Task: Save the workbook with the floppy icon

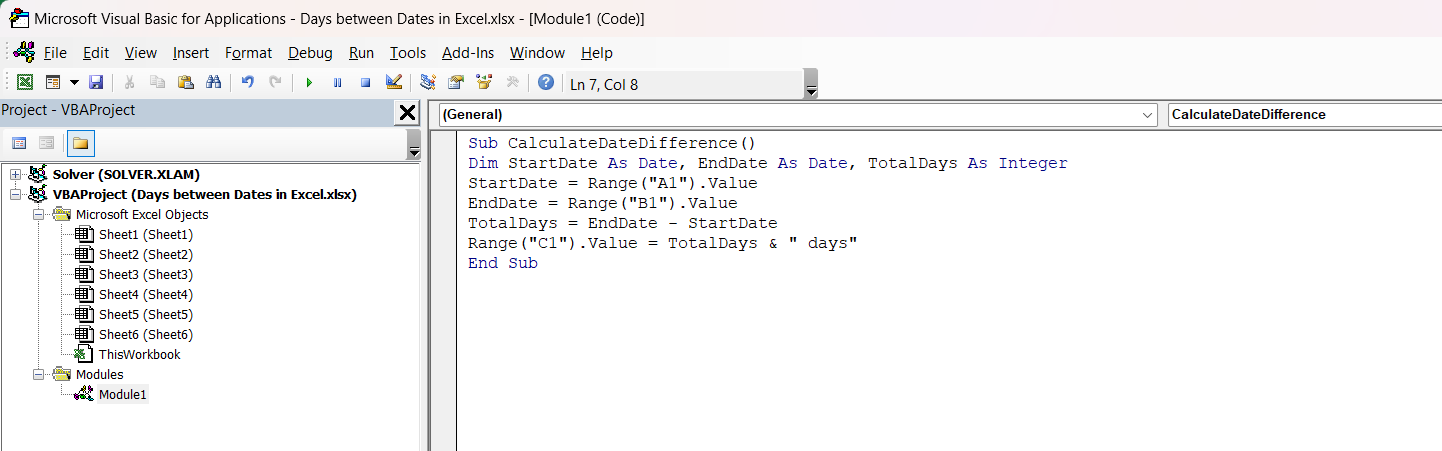Action: [x=96, y=83]
